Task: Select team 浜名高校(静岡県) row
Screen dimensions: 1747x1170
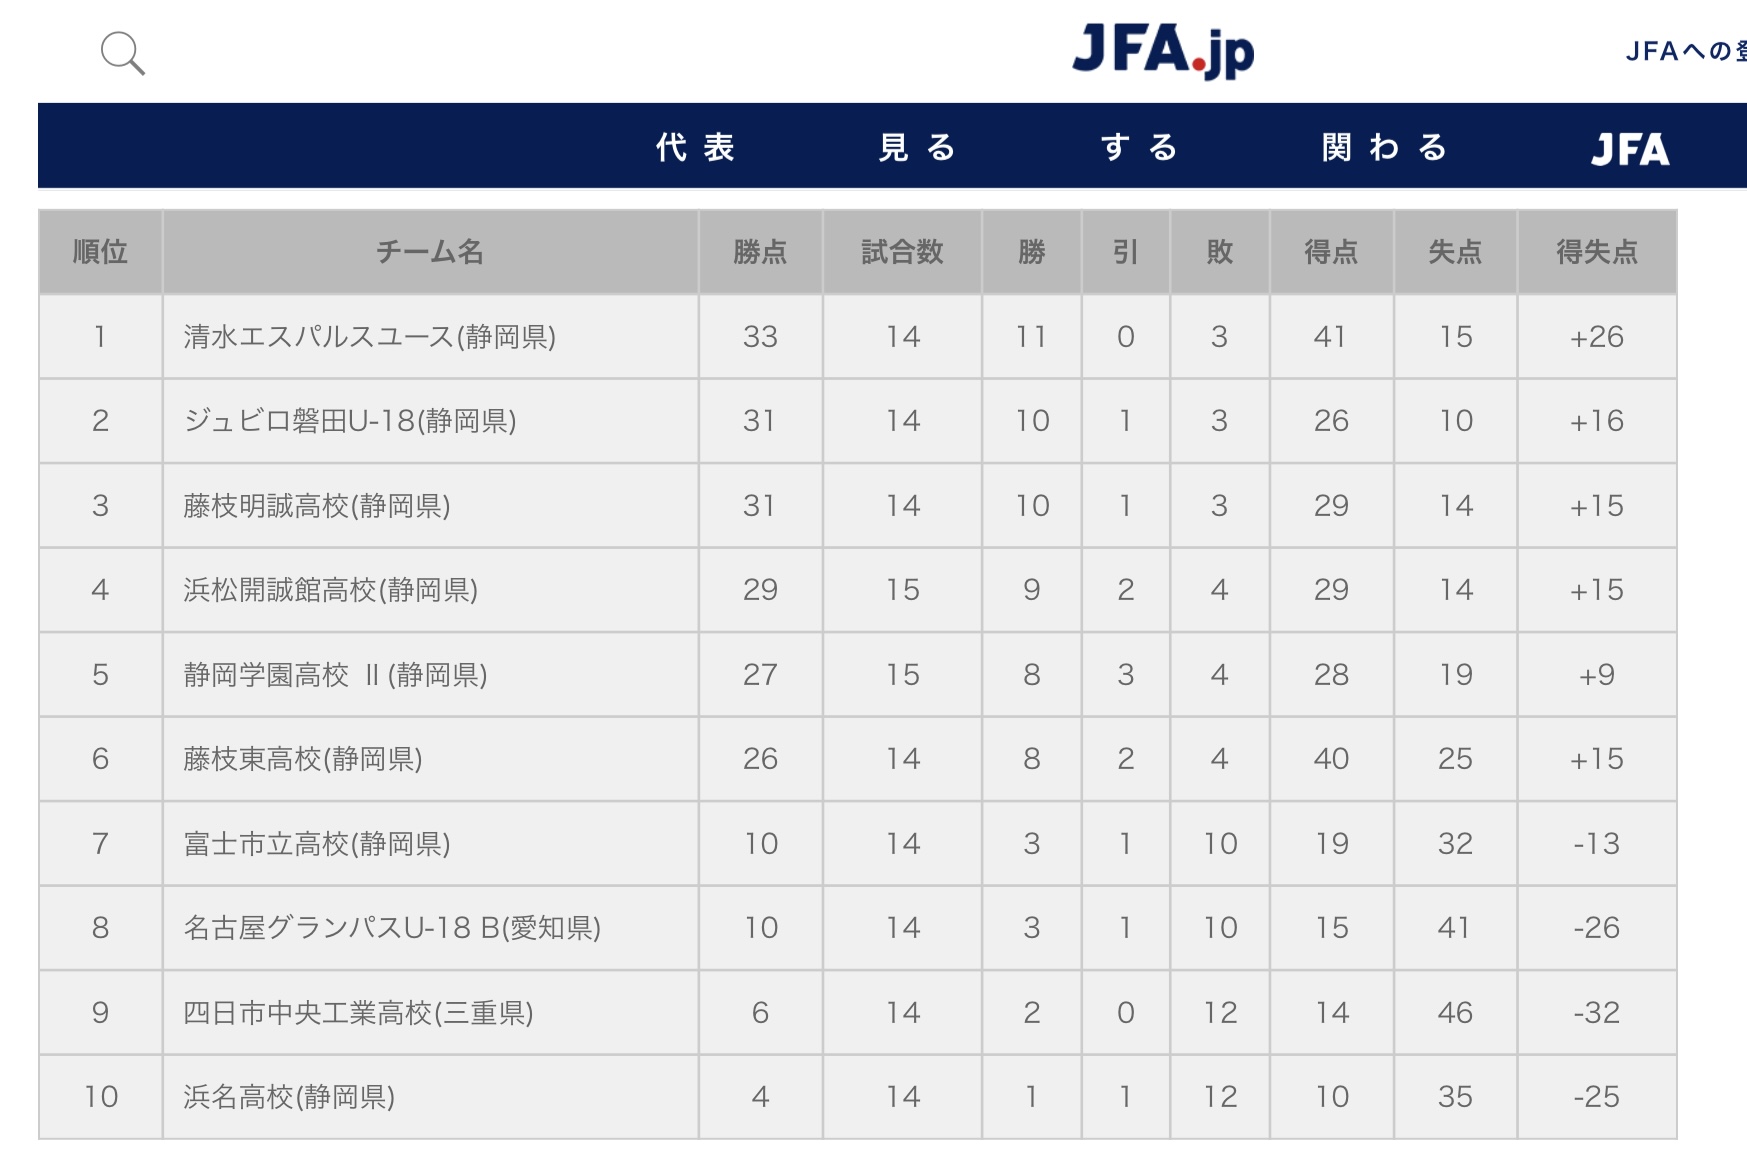Action: (857, 1097)
